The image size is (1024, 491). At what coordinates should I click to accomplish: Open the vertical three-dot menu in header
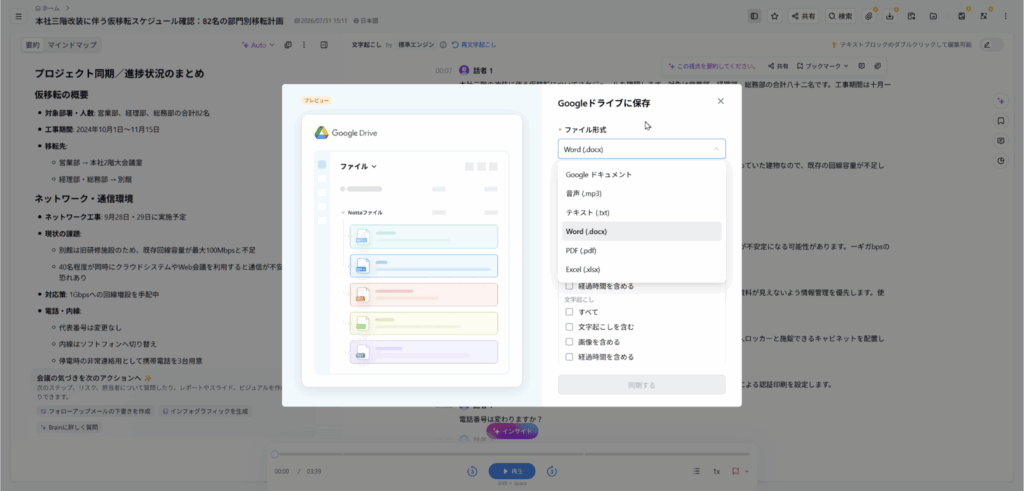pyautogui.click(x=1005, y=16)
